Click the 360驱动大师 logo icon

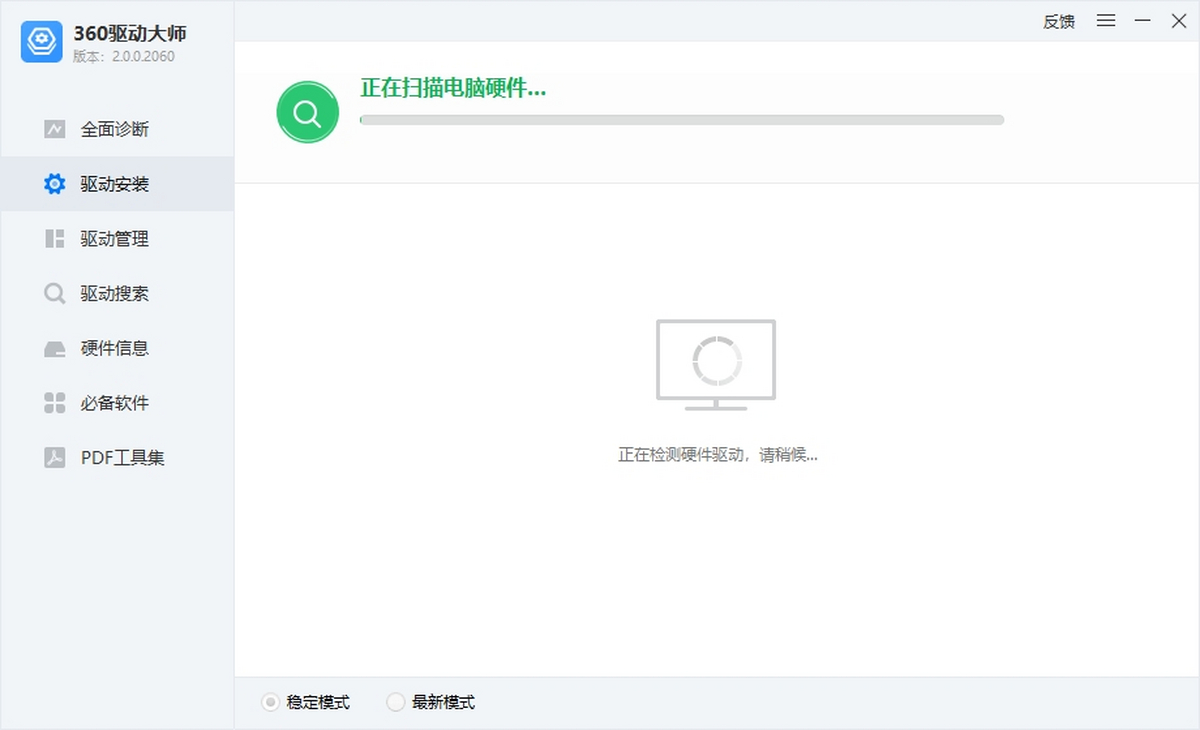click(x=41, y=42)
